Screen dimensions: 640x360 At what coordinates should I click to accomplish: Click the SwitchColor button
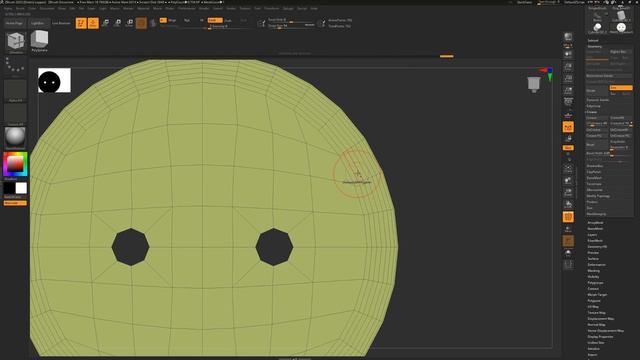point(15,197)
